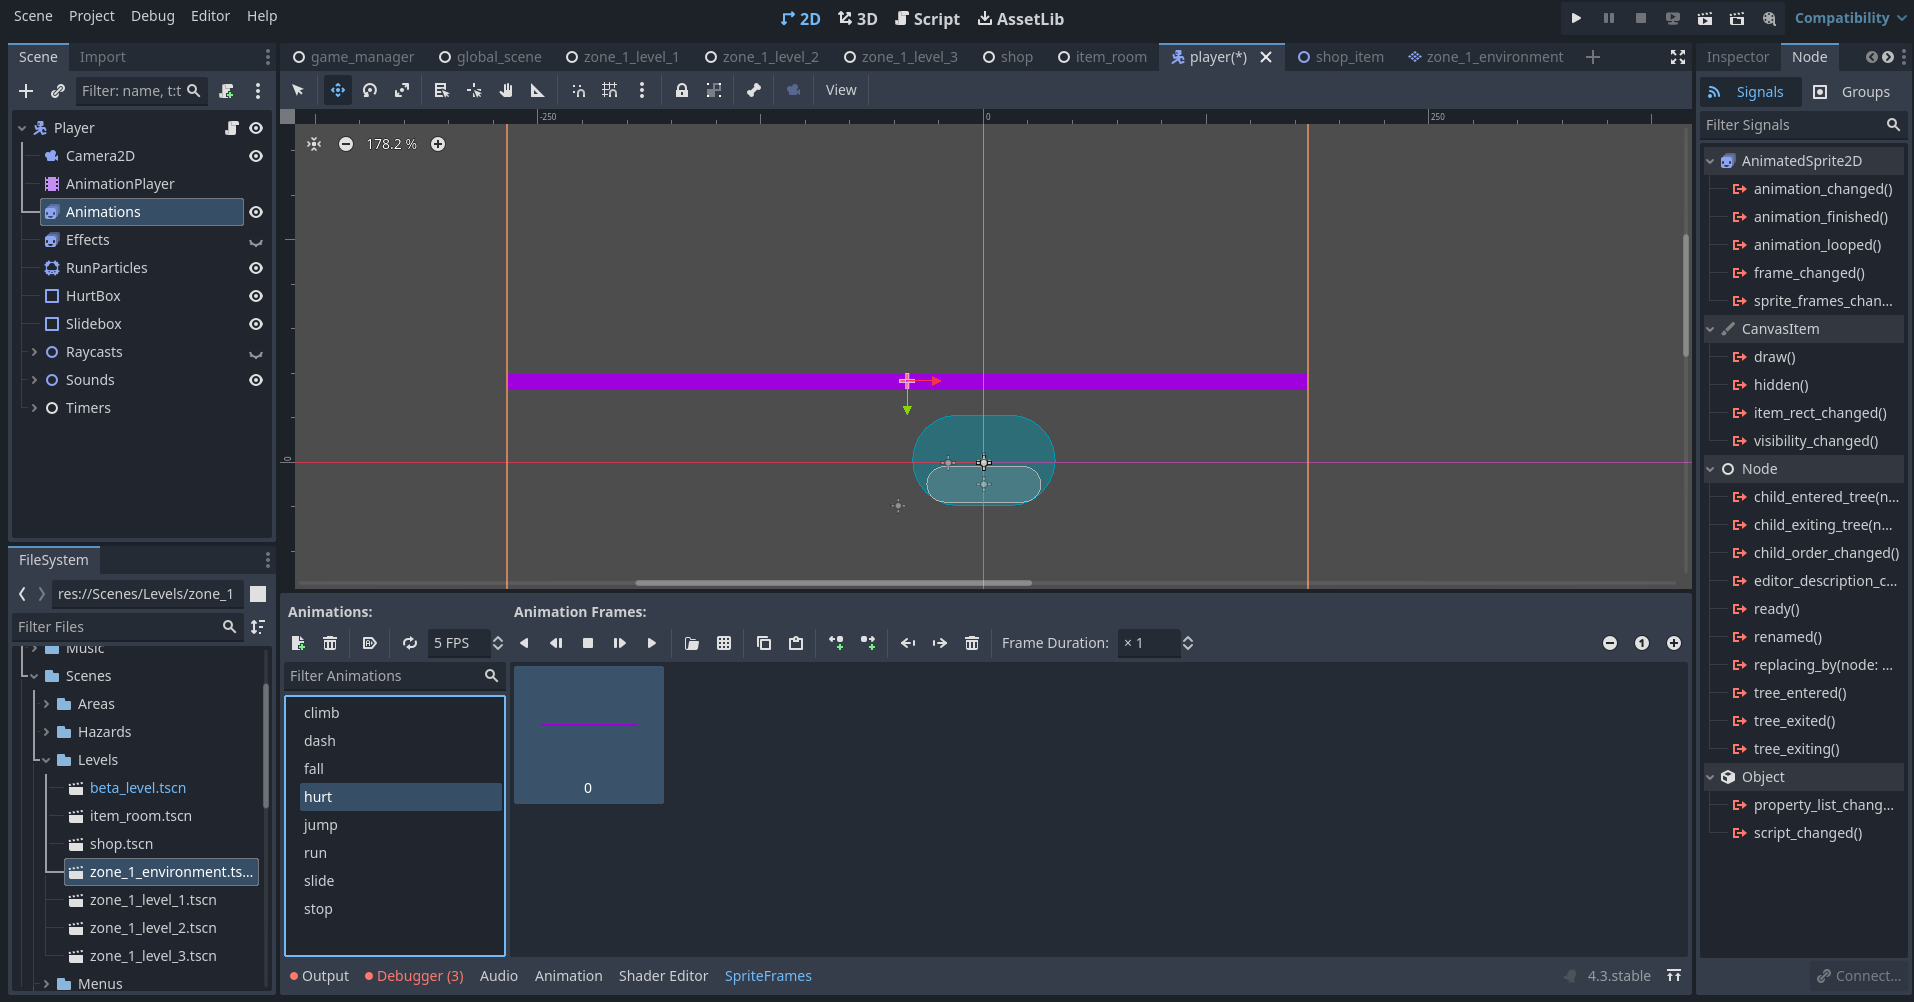Run the project play button
Image resolution: width=1914 pixels, height=1002 pixels.
1577,18
